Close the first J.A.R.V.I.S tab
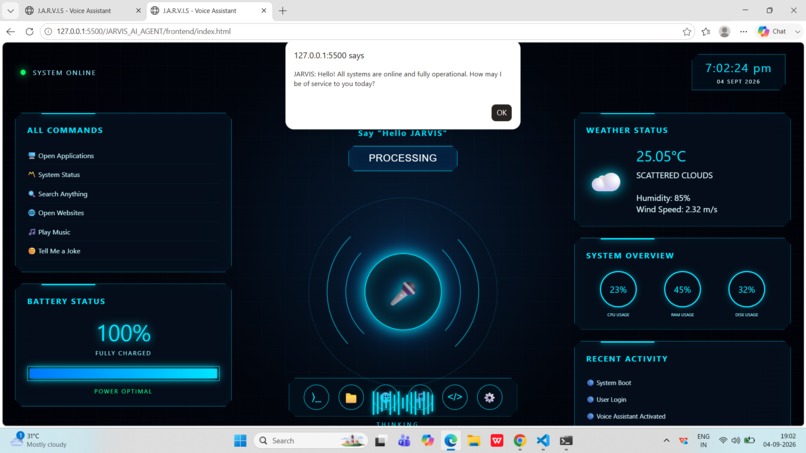This screenshot has height=453, width=806. (138, 10)
